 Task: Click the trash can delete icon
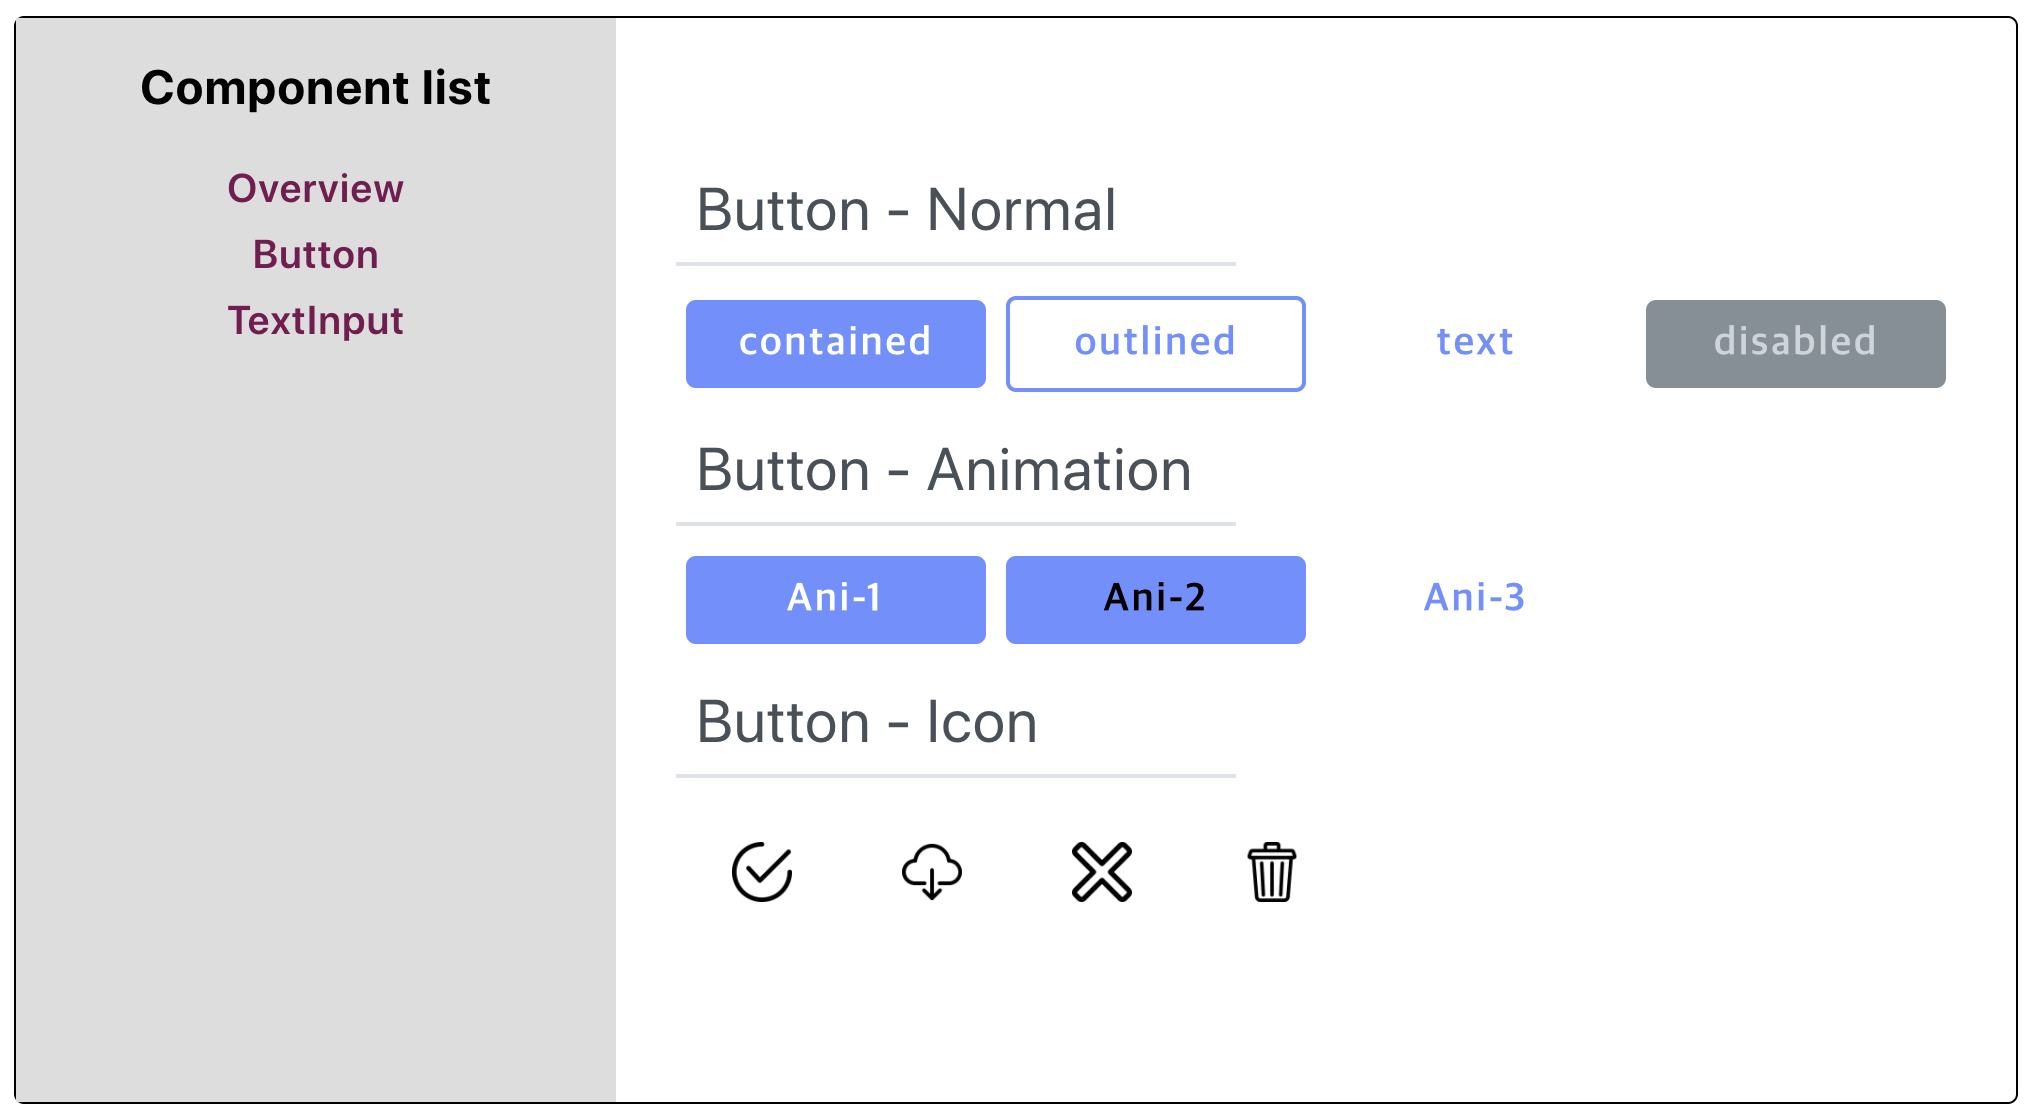(1272, 872)
